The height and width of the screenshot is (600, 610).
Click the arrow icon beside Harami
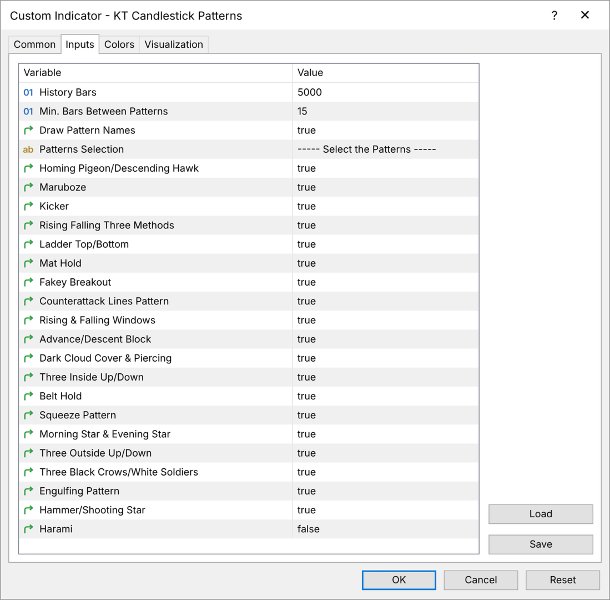[x=28, y=529]
